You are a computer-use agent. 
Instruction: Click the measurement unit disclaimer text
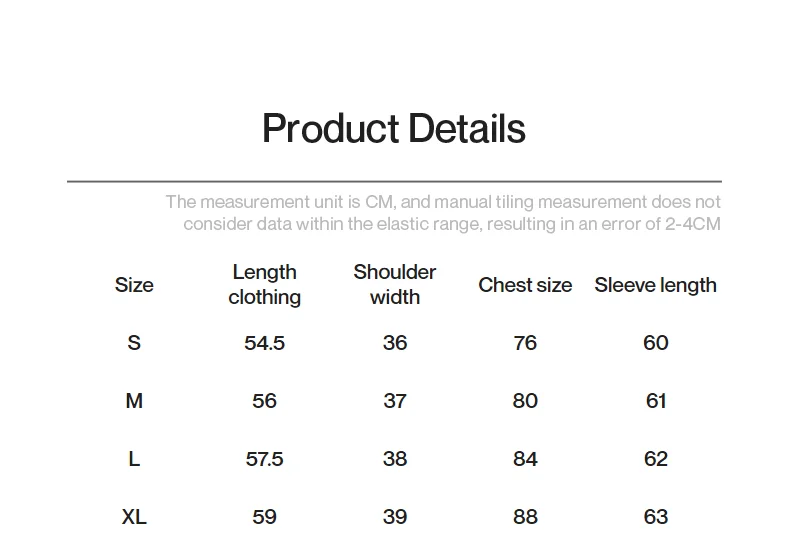(x=443, y=213)
